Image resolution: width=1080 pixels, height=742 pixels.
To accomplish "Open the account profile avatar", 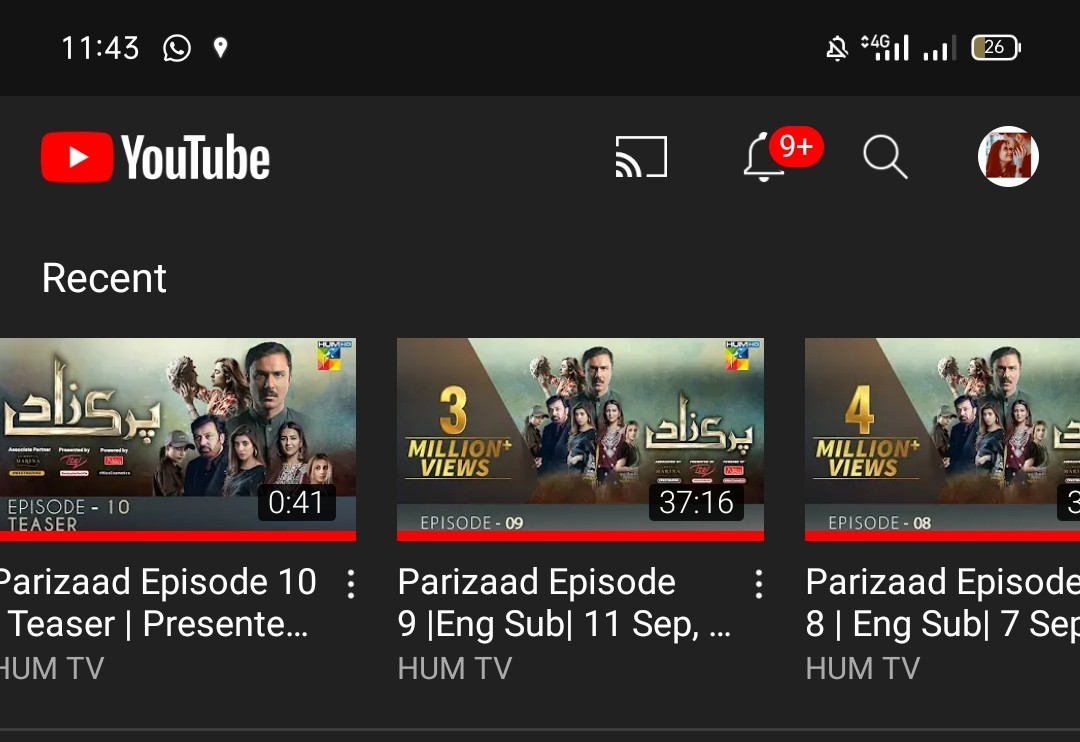I will click(1008, 156).
